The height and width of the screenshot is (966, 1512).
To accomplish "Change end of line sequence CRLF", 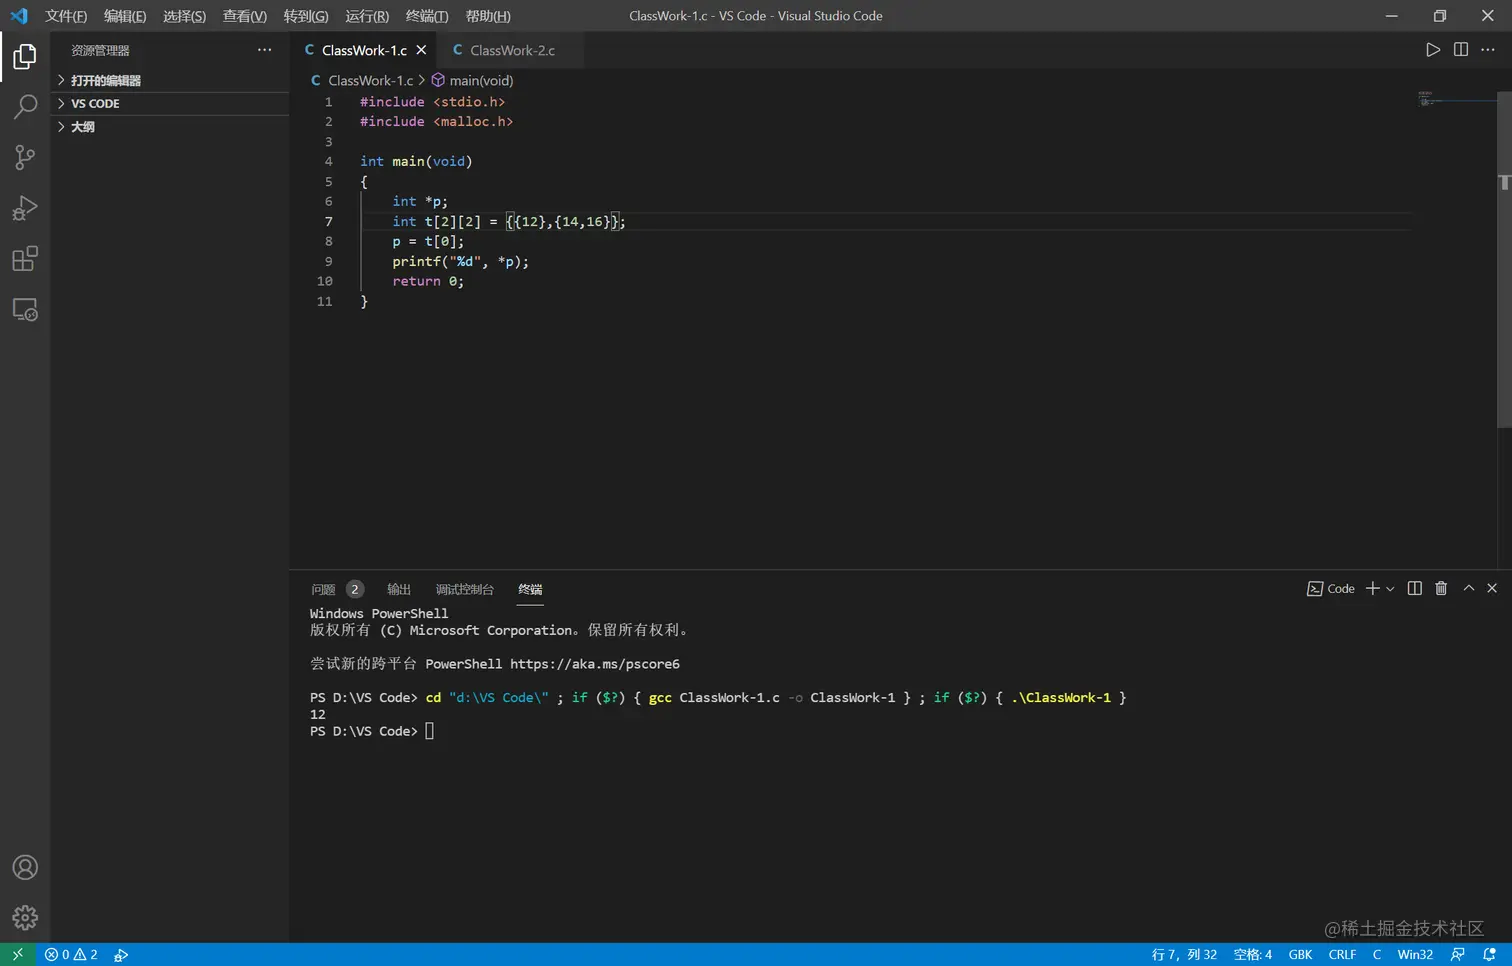I will [x=1342, y=955].
